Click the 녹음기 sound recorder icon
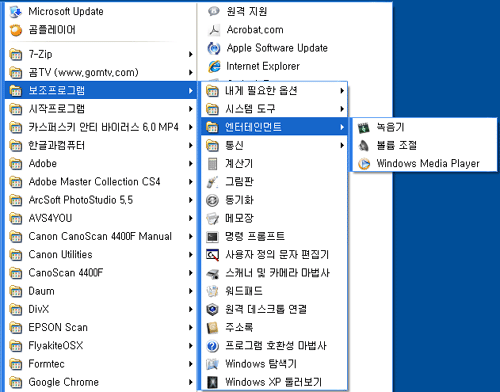Screen dimensions: 500x392 [x=364, y=127]
